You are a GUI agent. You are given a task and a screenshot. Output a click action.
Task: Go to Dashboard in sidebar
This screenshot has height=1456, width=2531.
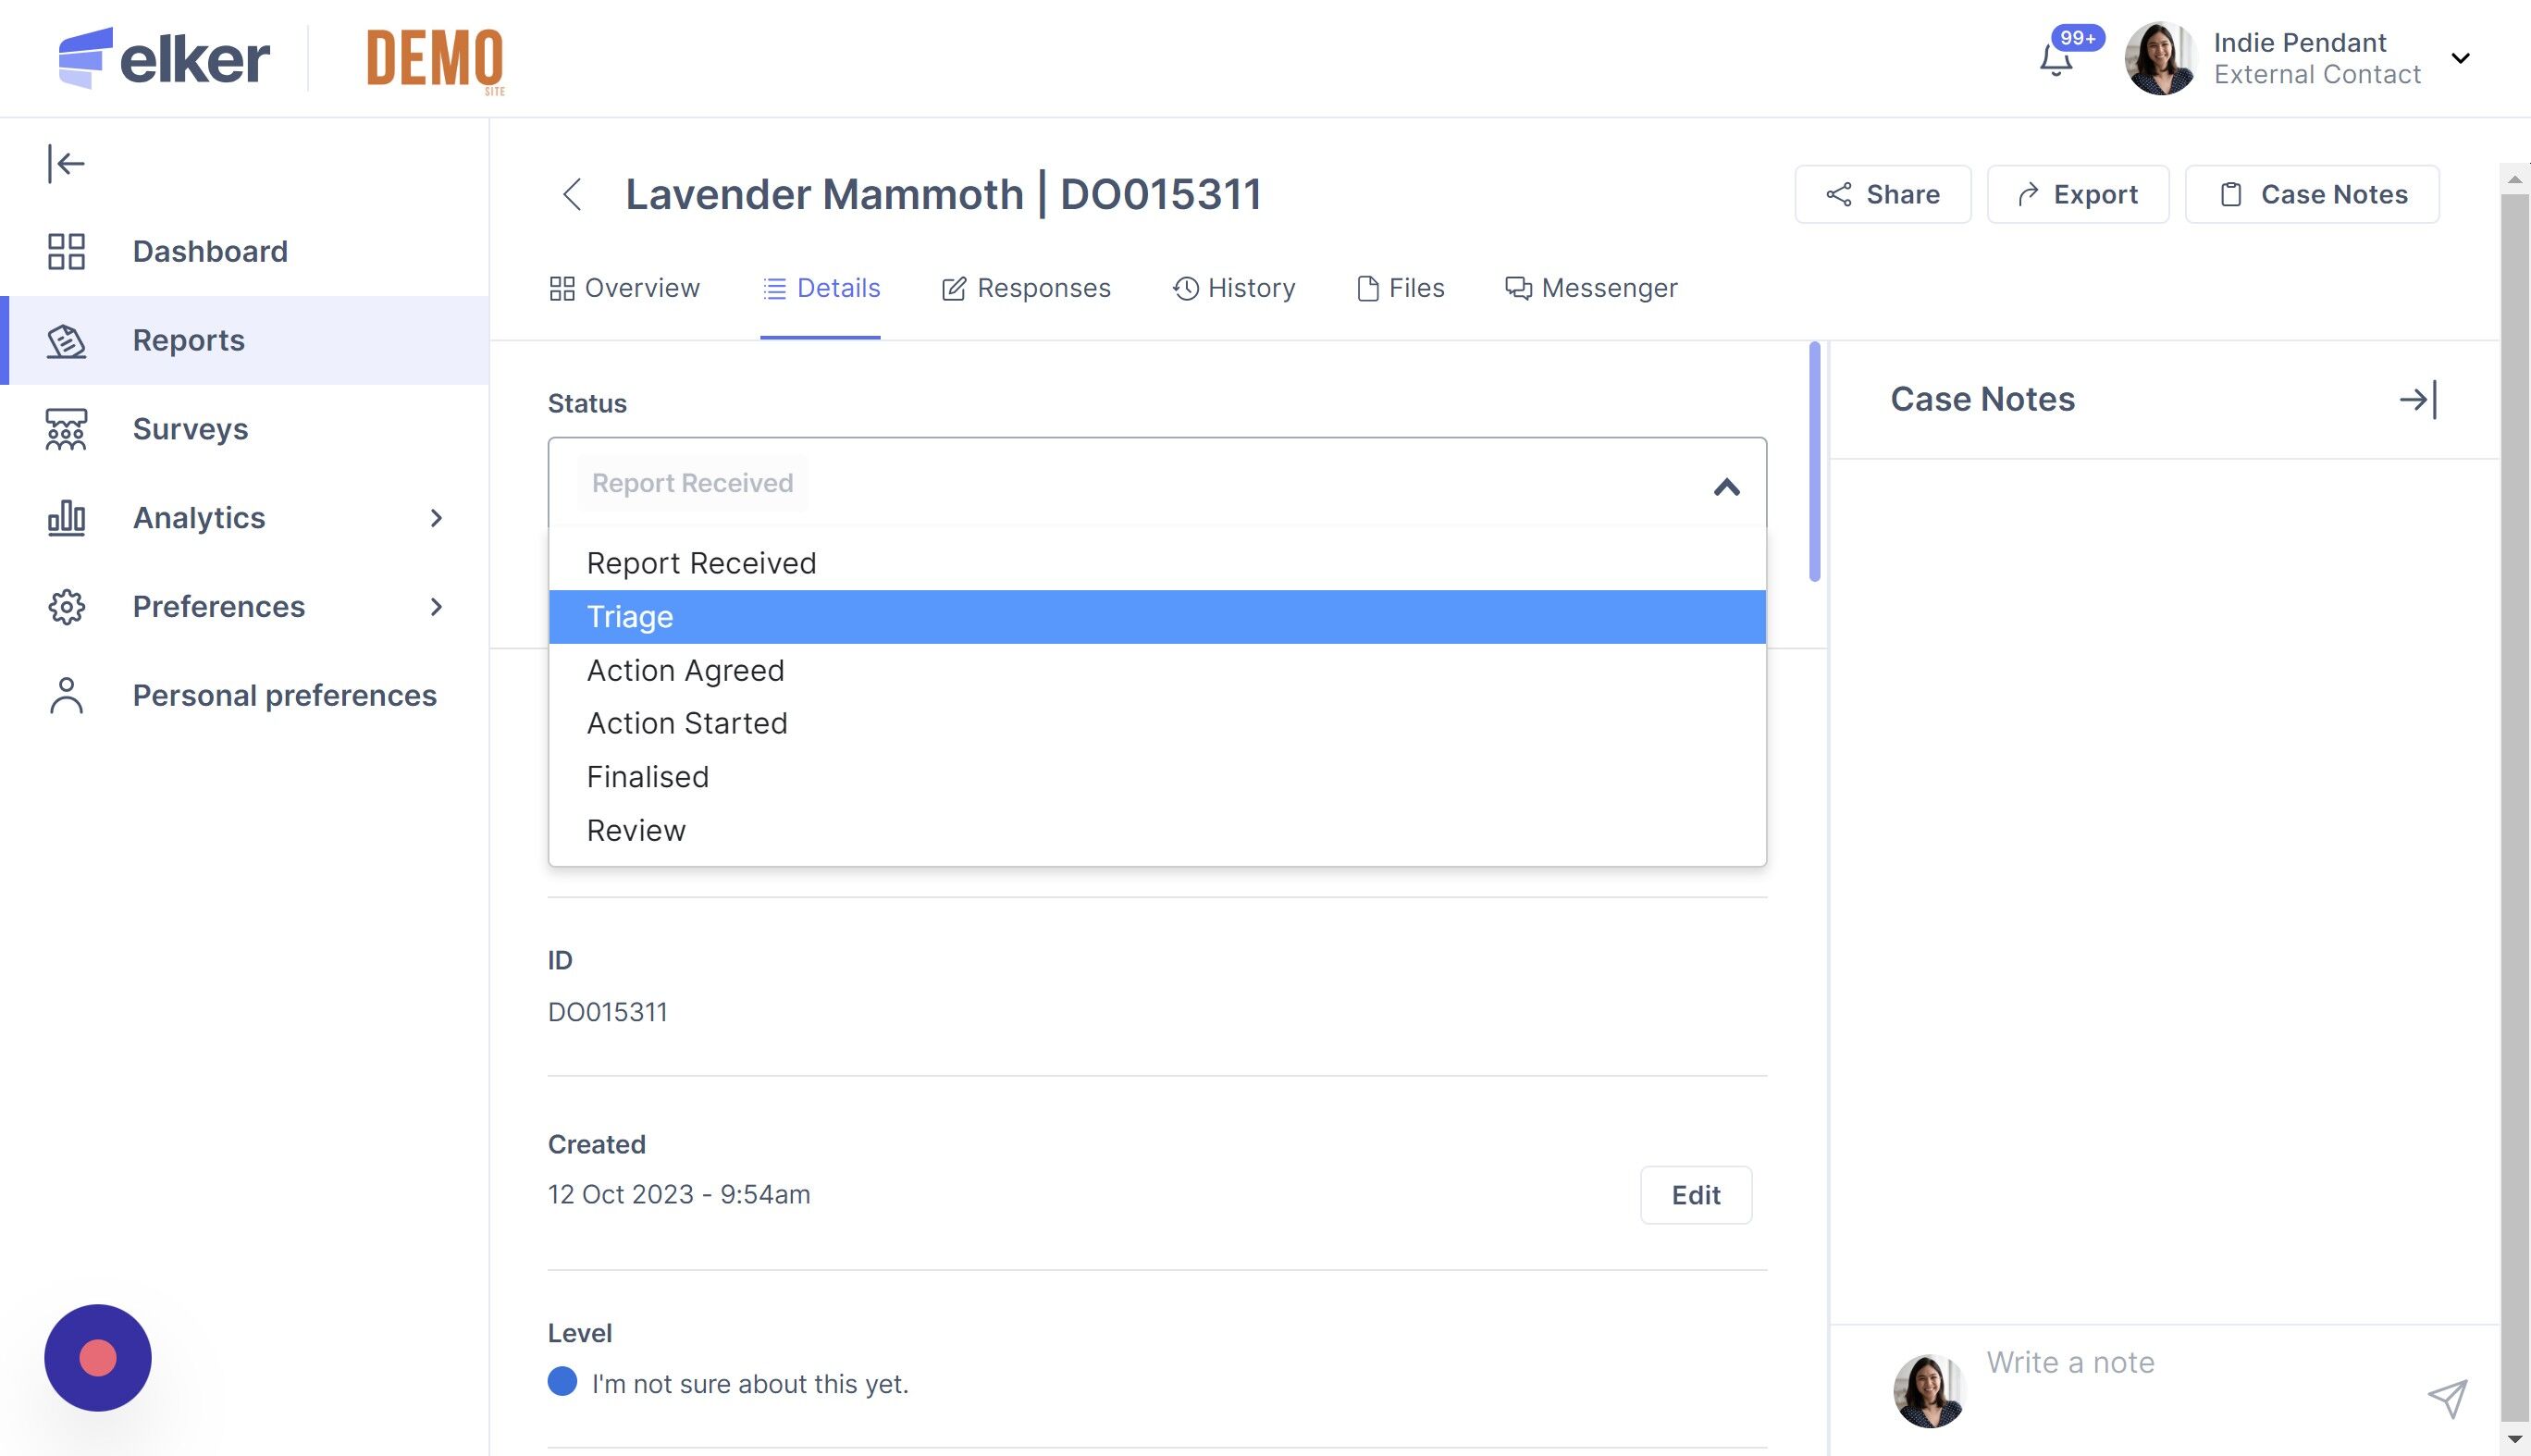coord(210,251)
